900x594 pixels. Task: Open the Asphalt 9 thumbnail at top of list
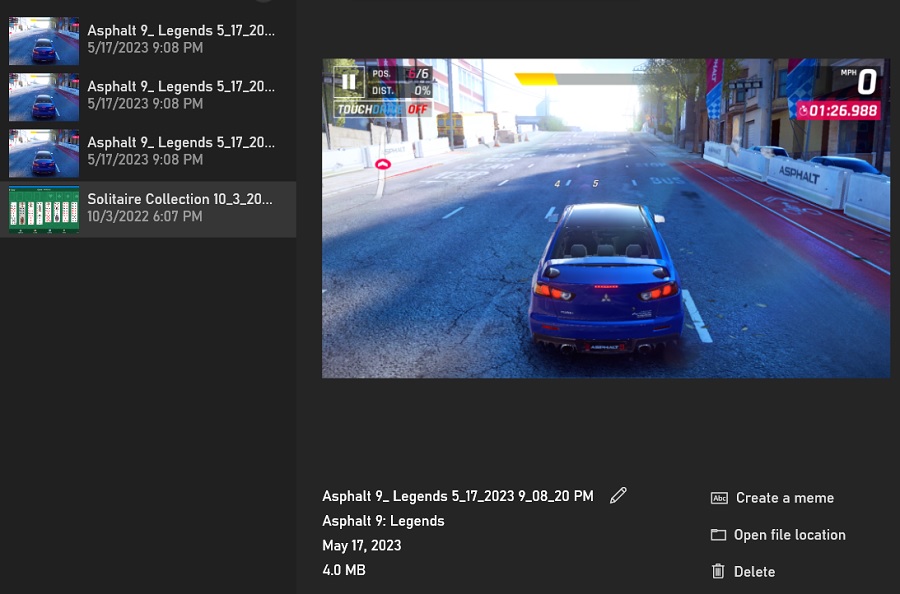click(43, 40)
